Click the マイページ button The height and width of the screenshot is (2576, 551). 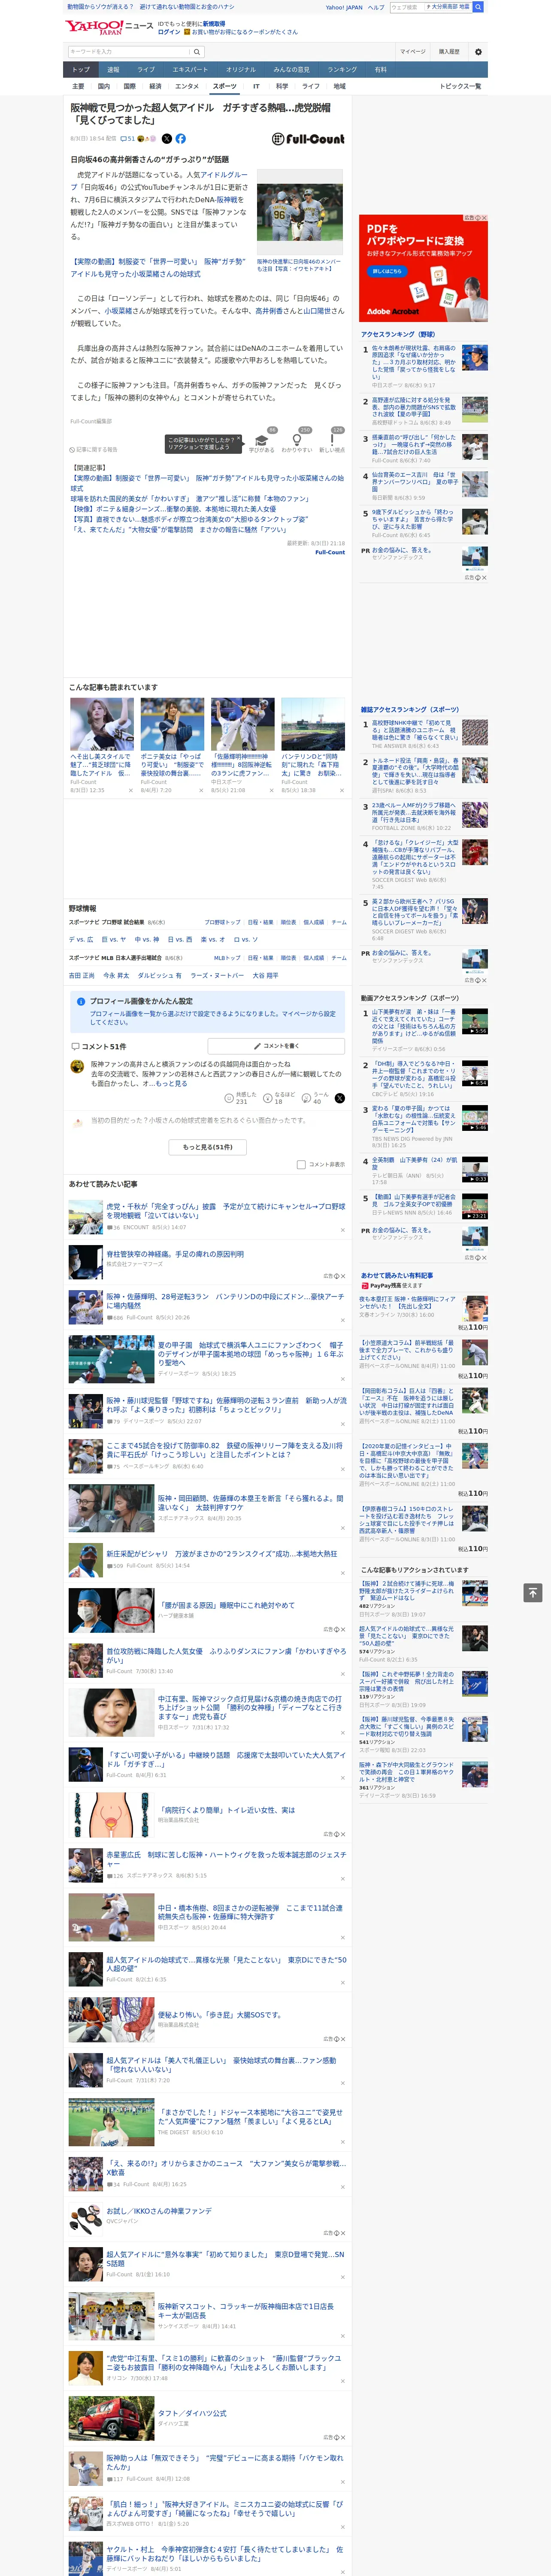point(412,51)
